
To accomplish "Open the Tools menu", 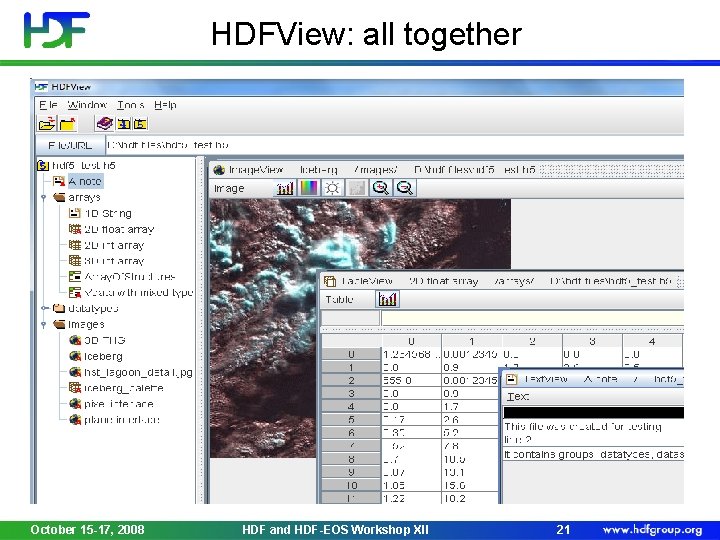I will click(130, 105).
